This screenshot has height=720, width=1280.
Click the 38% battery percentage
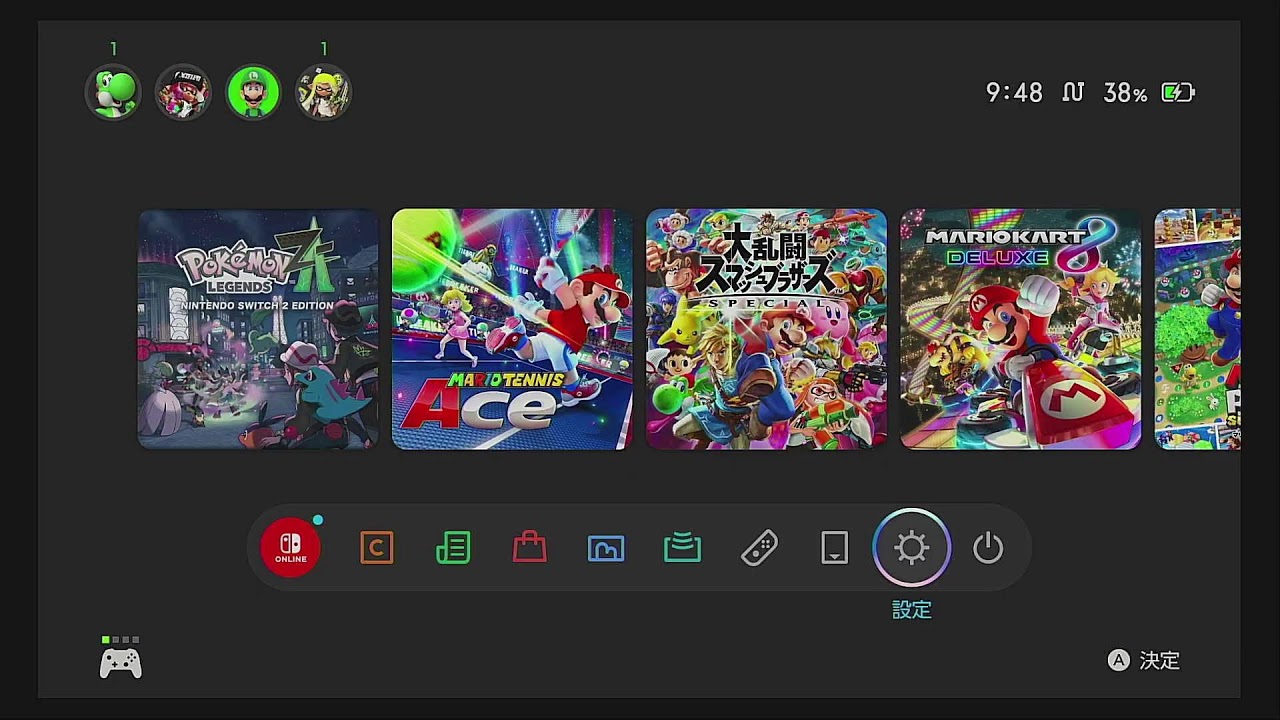pos(1125,93)
